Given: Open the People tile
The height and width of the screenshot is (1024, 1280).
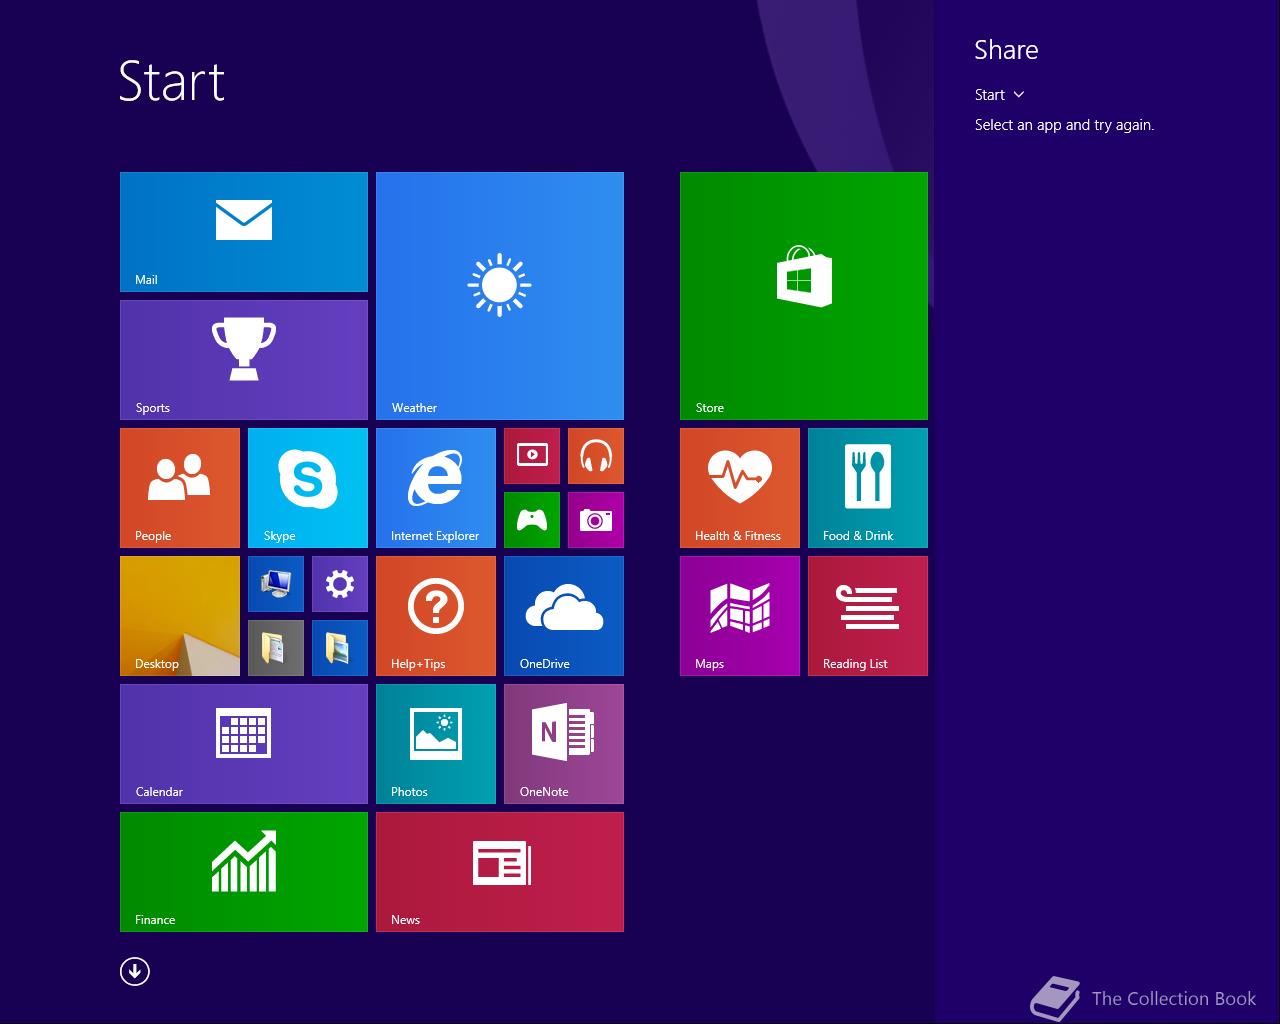Looking at the screenshot, I should [x=180, y=488].
